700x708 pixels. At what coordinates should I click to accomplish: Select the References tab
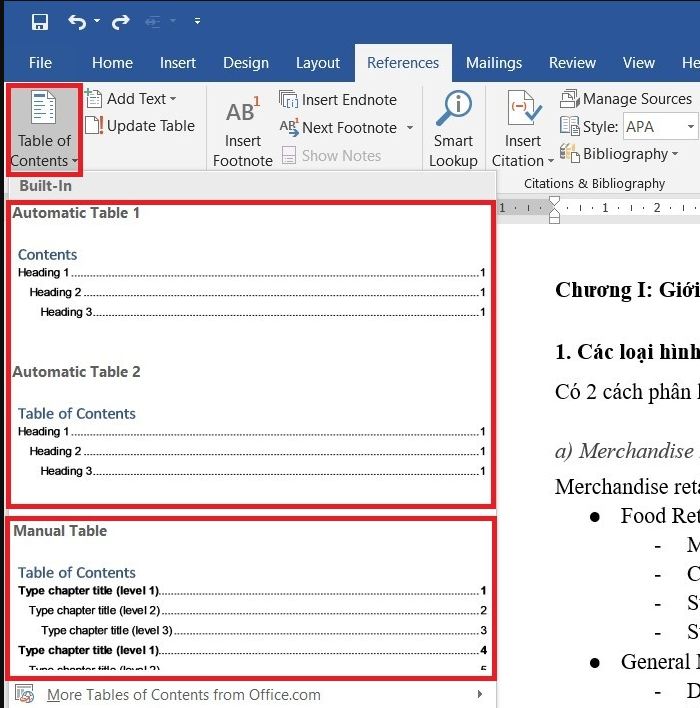pos(403,63)
